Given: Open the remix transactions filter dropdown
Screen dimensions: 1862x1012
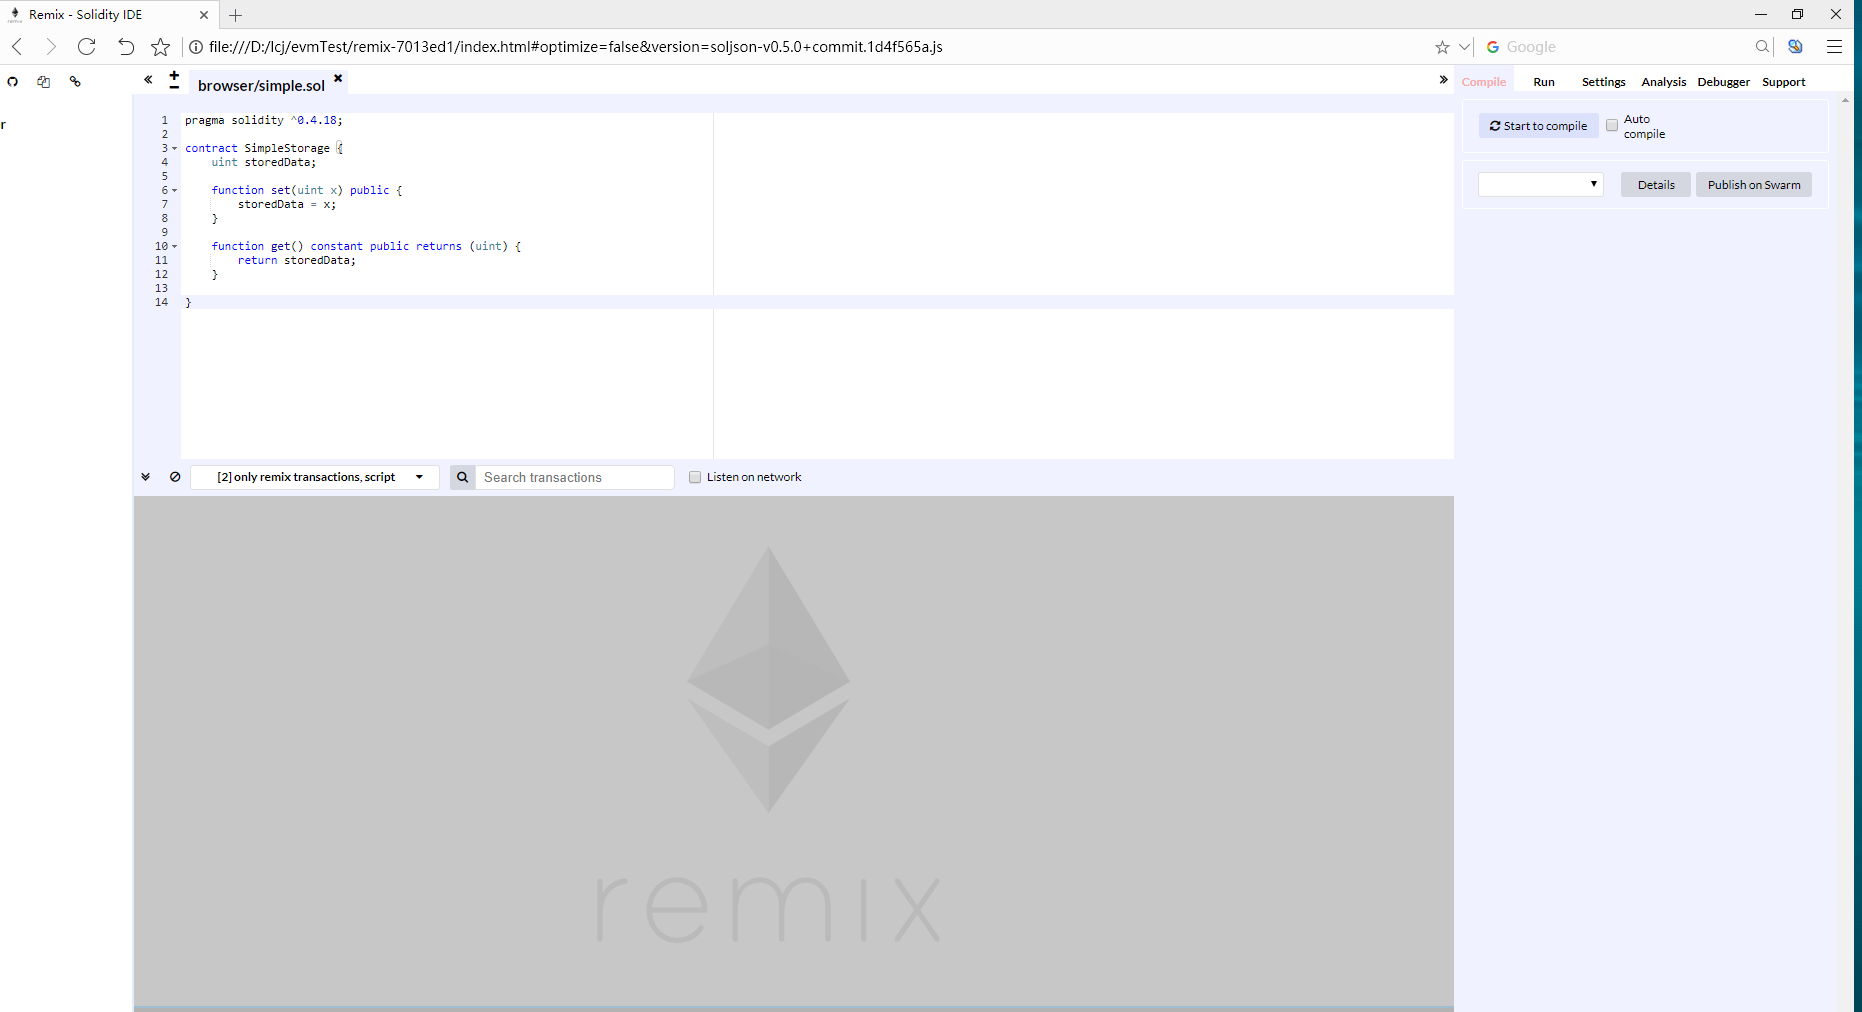Looking at the screenshot, I should [314, 477].
